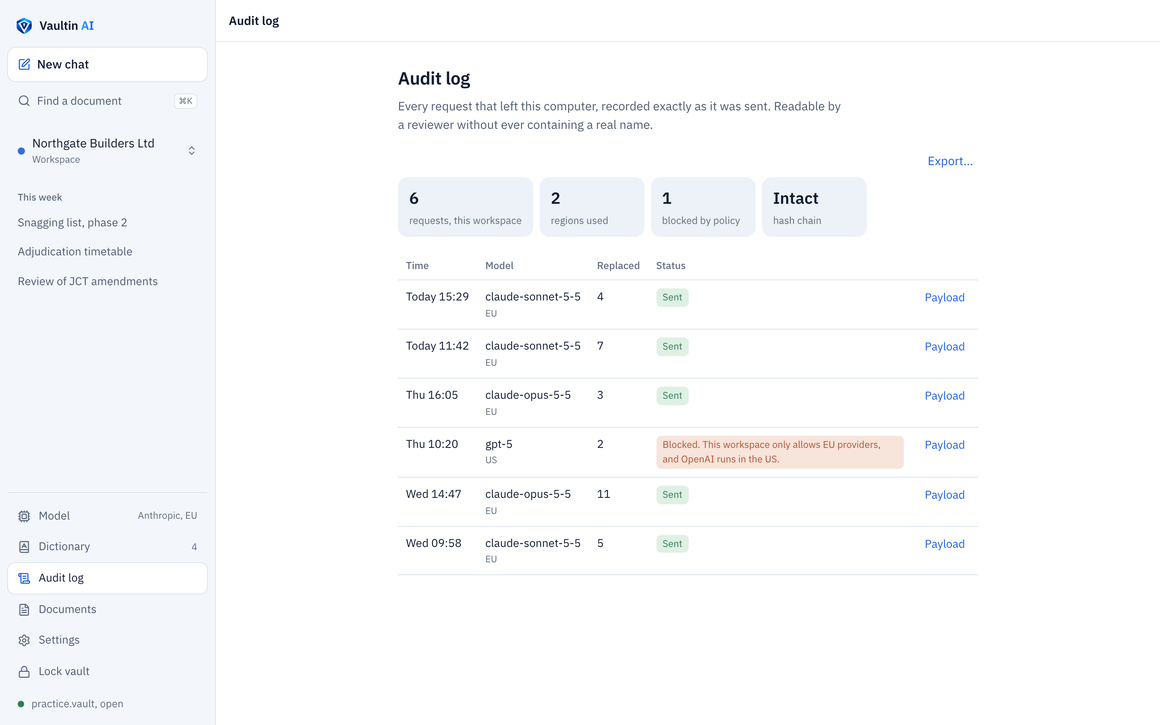Image resolution: width=1160 pixels, height=725 pixels.
Task: Click claude-opus-5-5 in Thu 16:05 row
Action: 528,395
